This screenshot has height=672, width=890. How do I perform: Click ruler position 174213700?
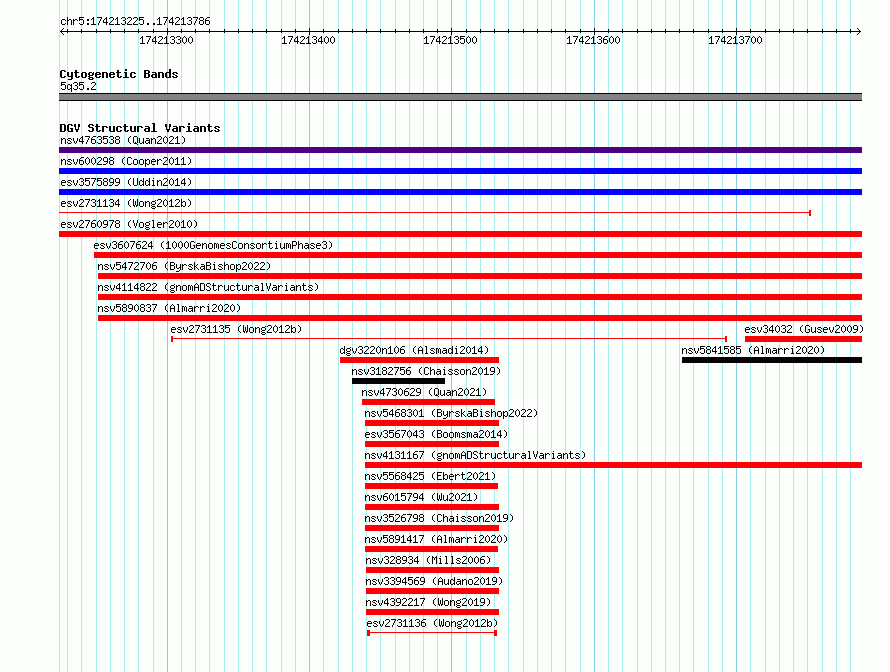[x=735, y=40]
